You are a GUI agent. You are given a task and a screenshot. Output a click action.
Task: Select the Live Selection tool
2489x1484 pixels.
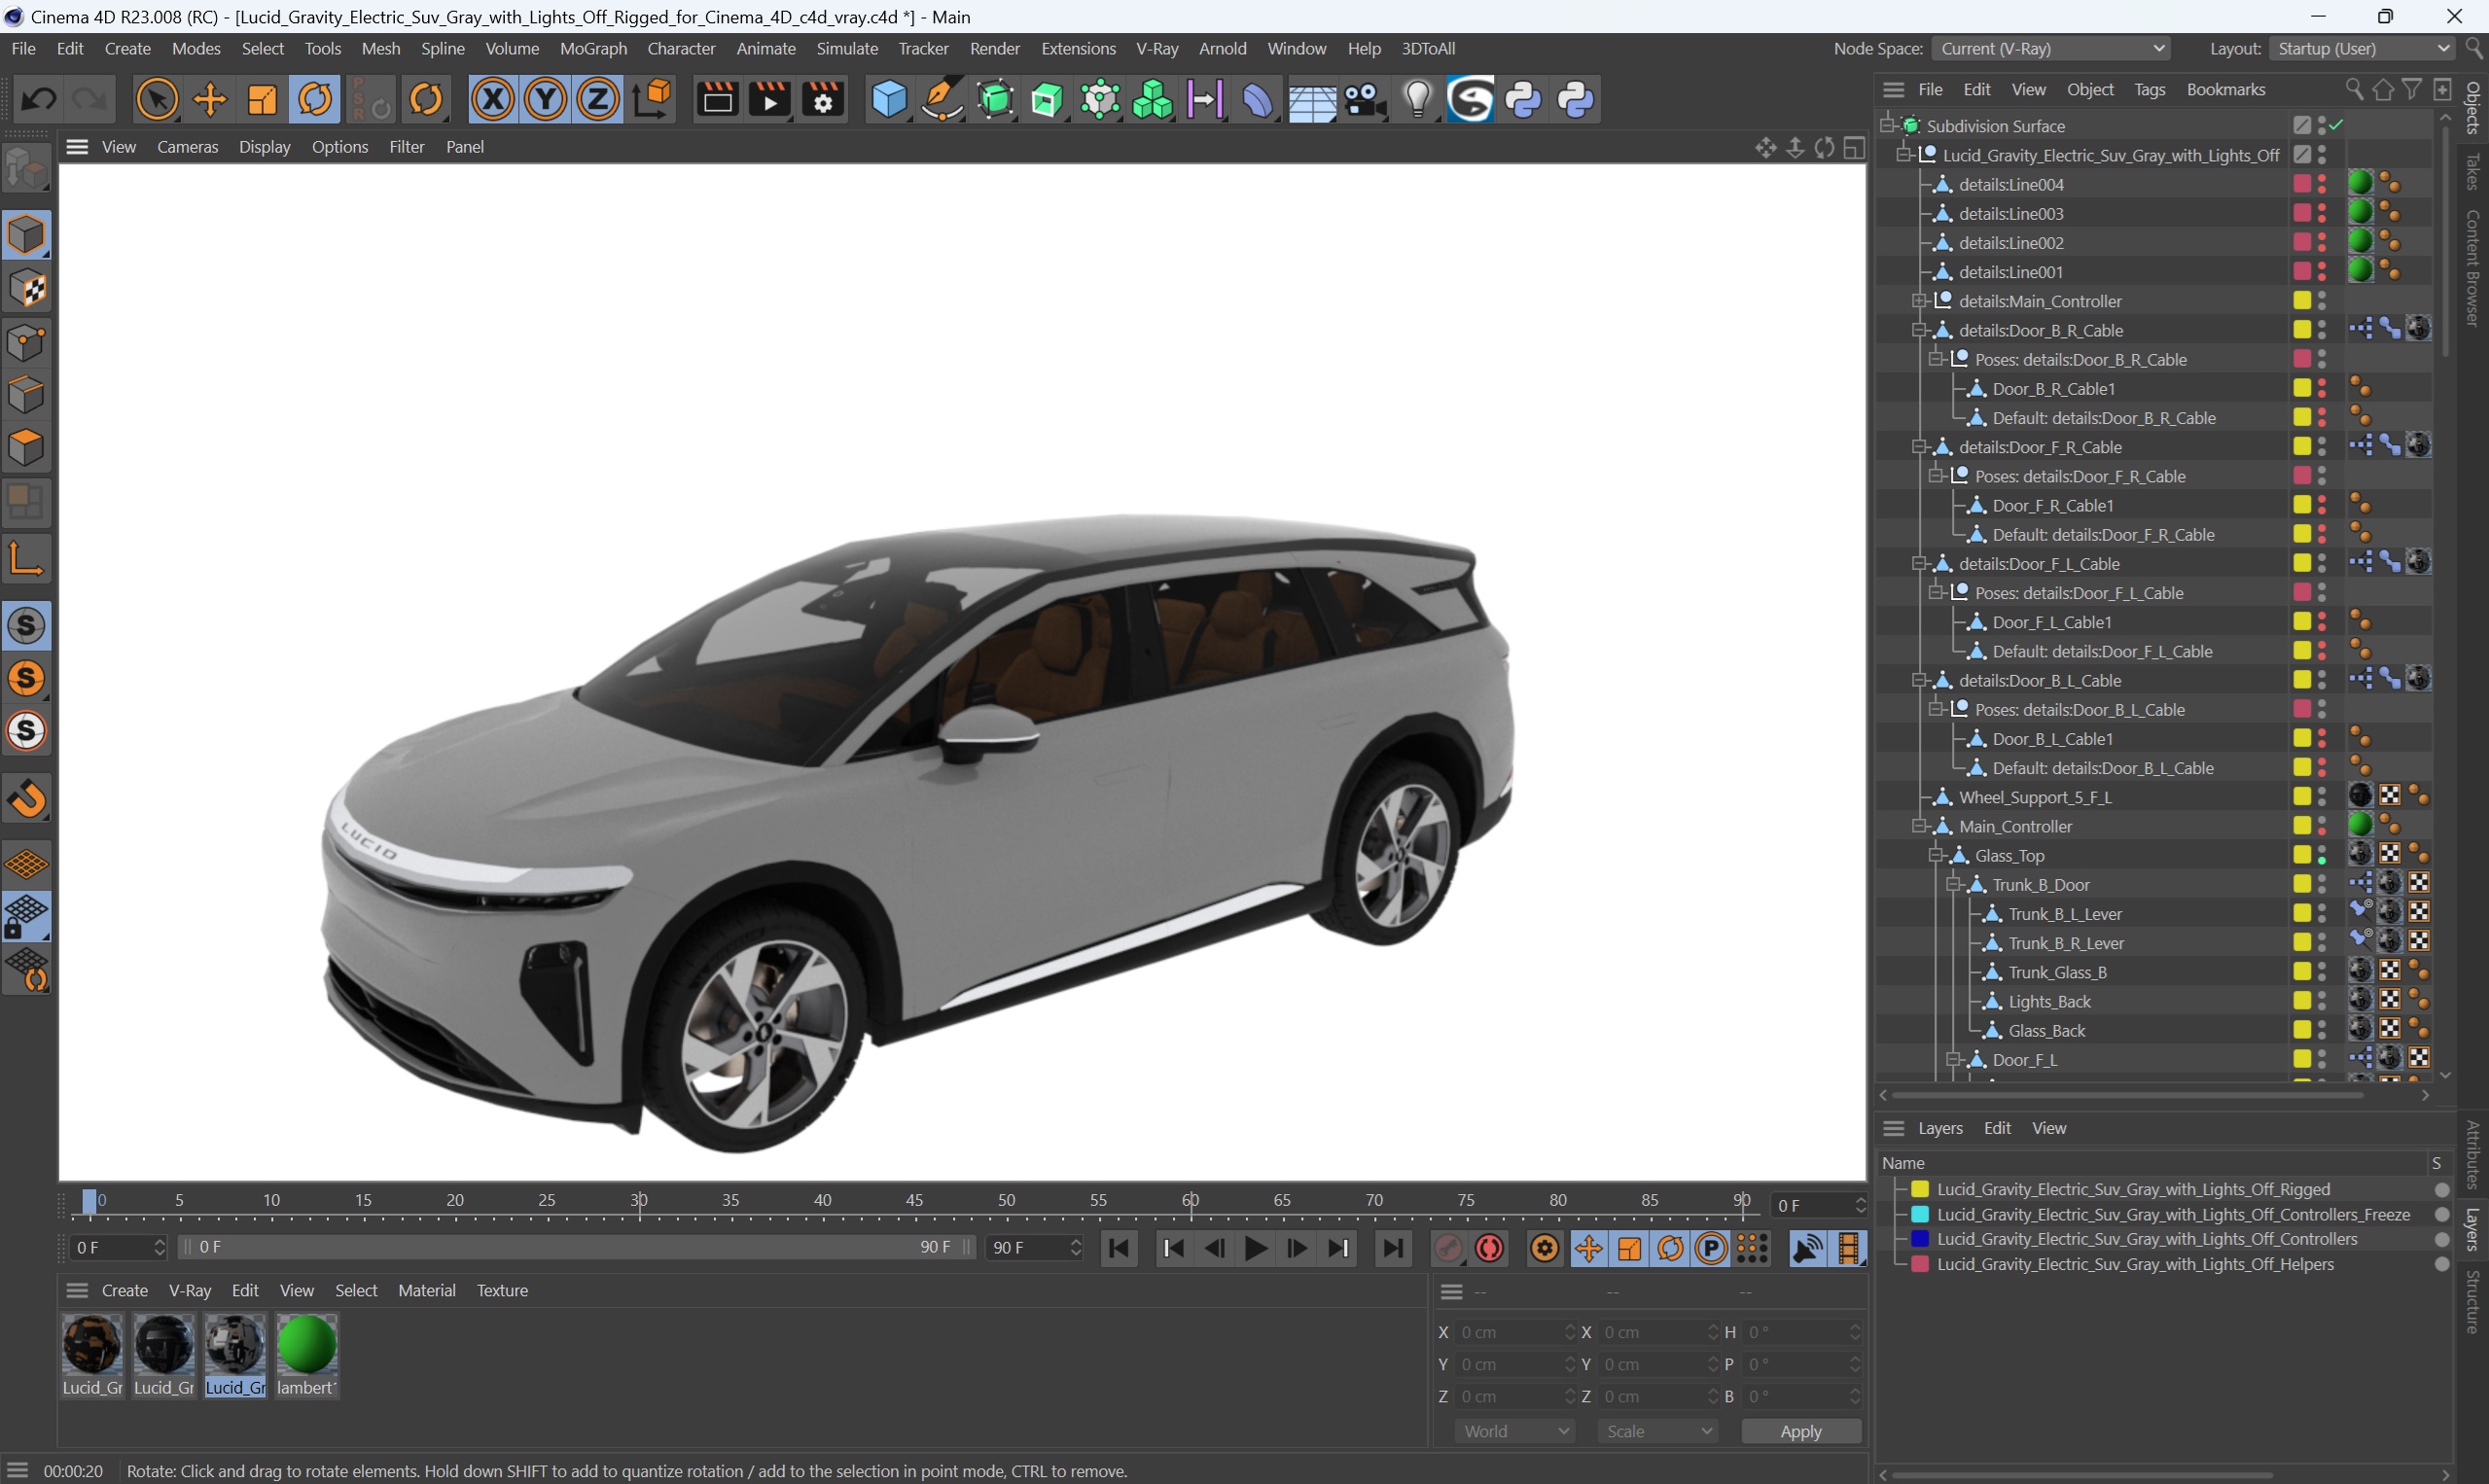157,99
